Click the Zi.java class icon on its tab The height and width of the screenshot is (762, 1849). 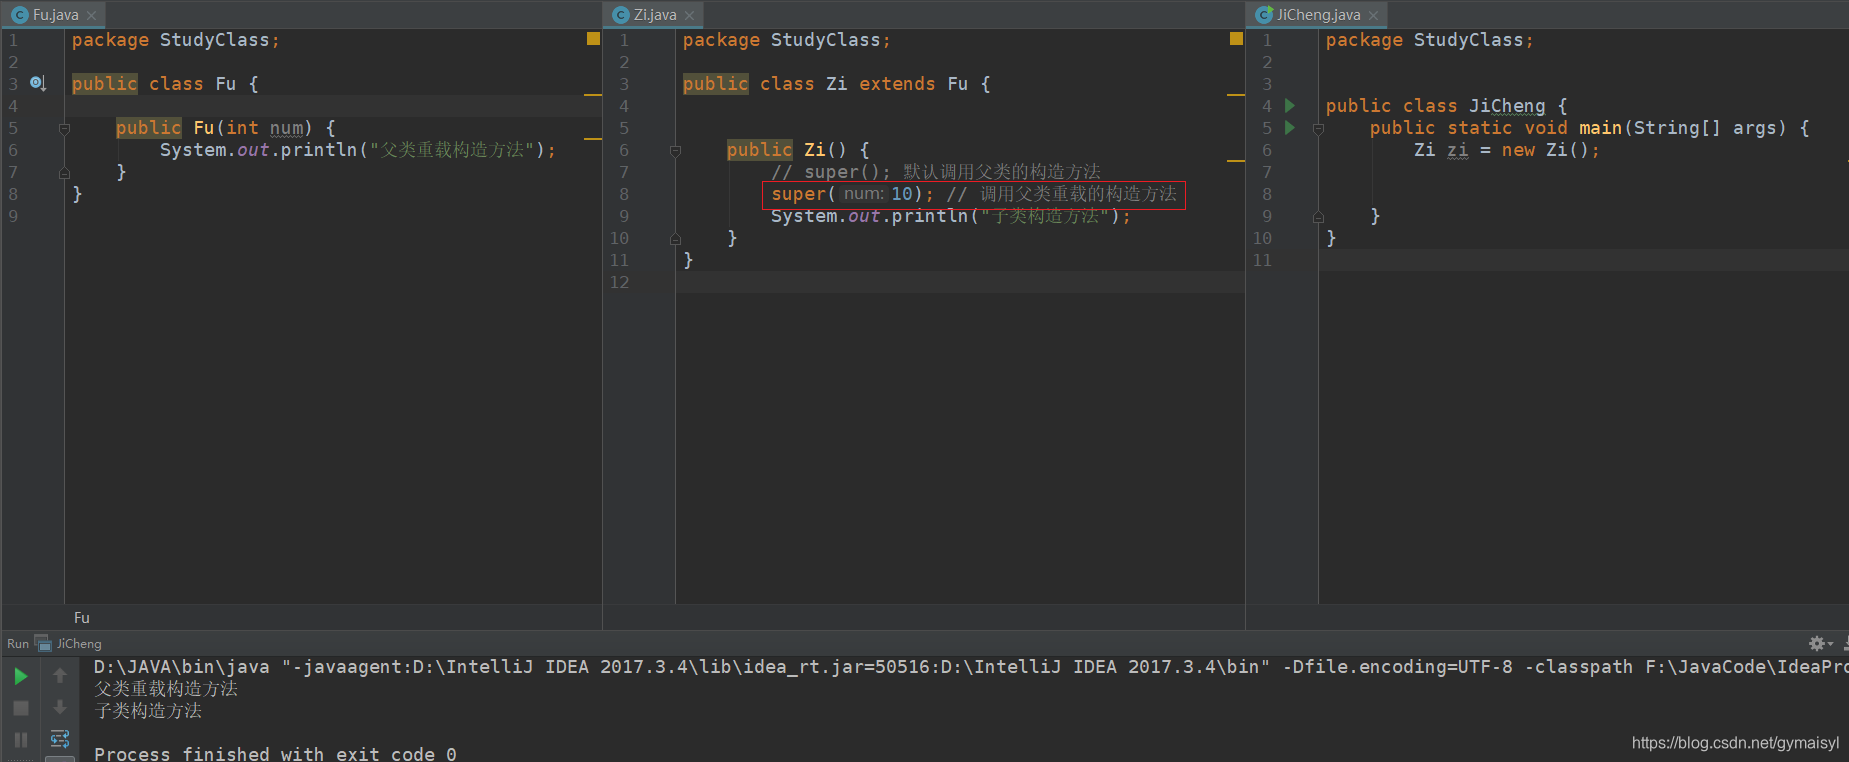621,15
